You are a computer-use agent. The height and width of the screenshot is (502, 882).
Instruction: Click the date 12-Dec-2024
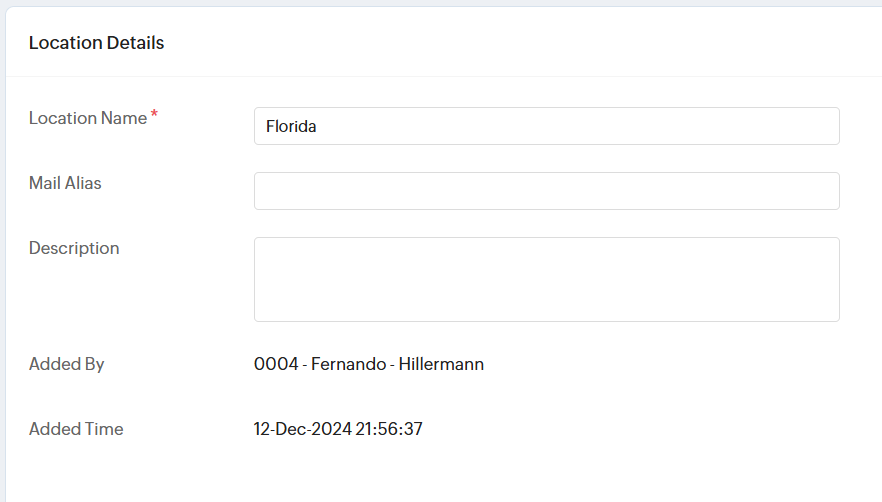click(301, 429)
